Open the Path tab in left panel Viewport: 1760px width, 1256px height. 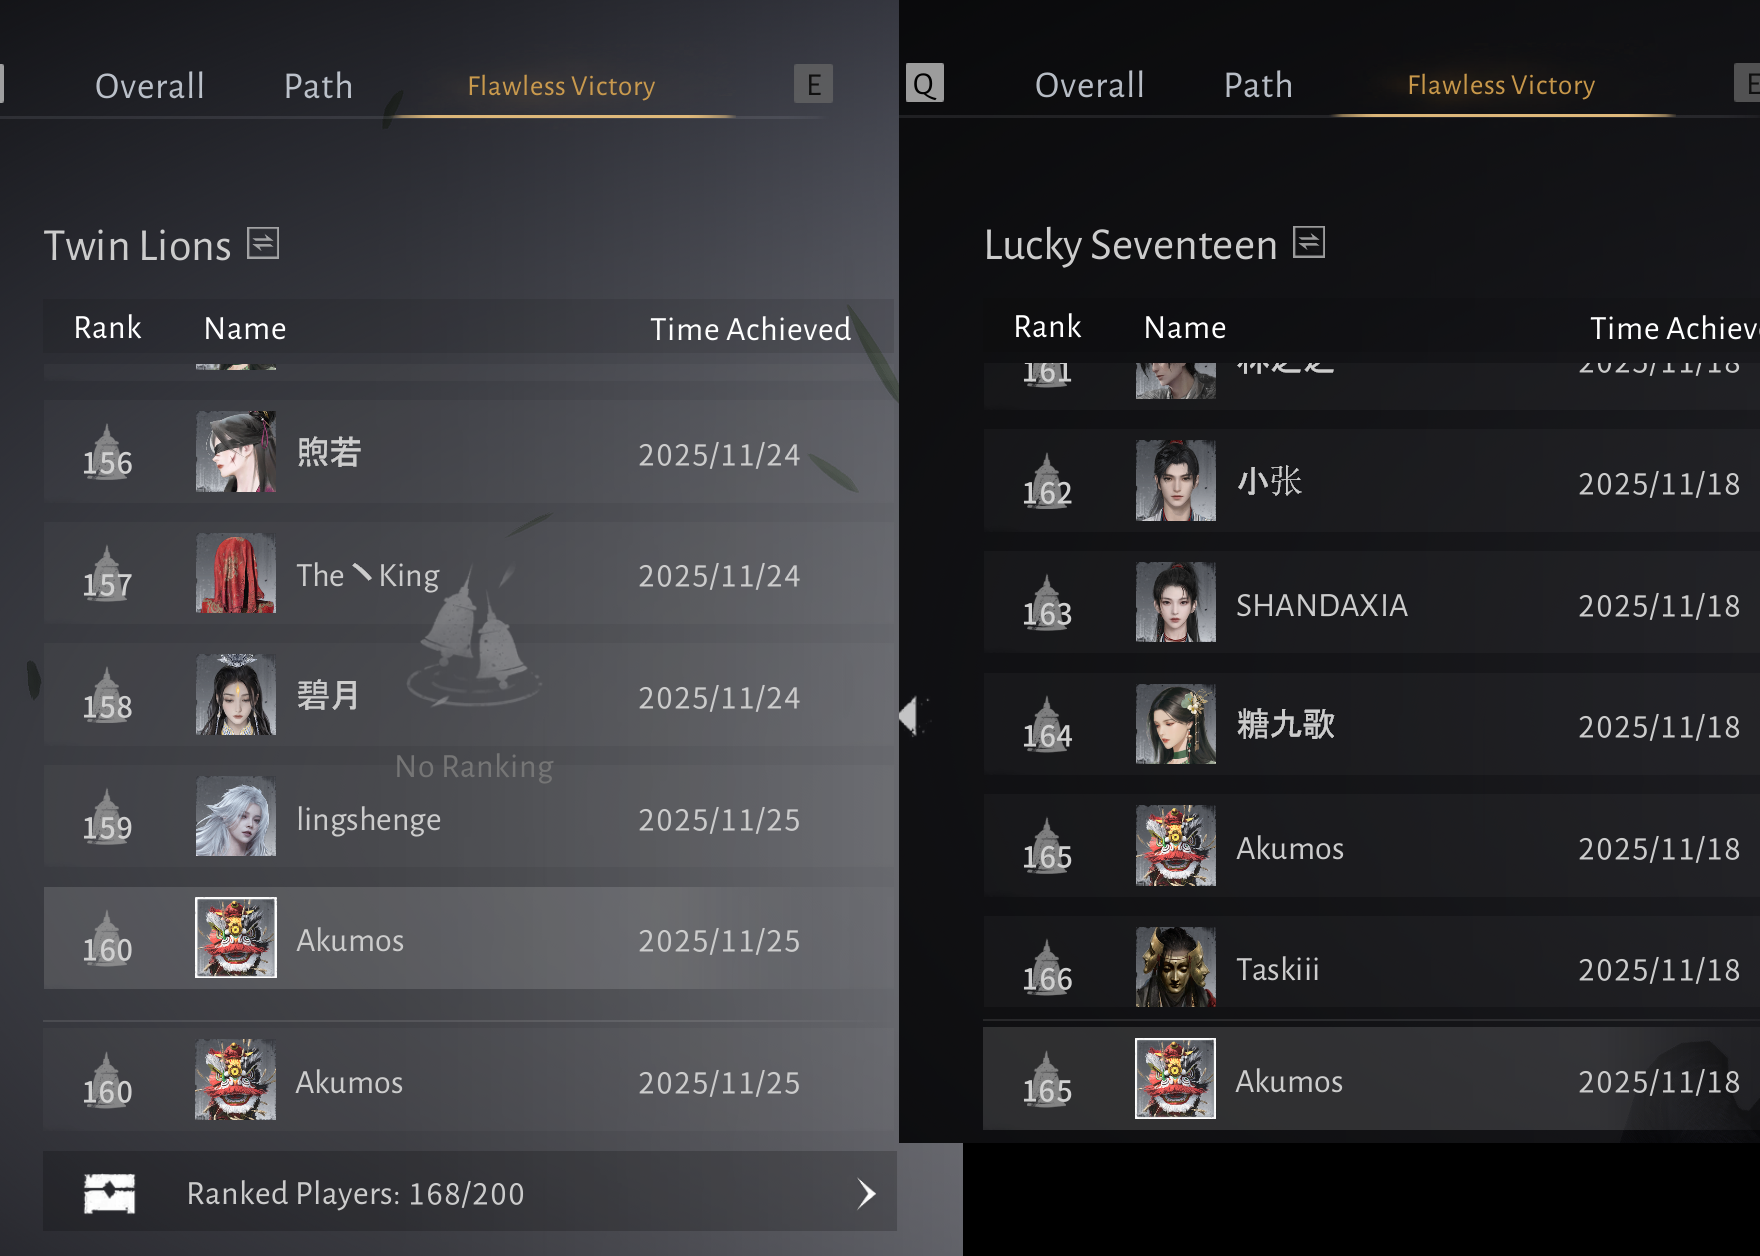(x=318, y=86)
